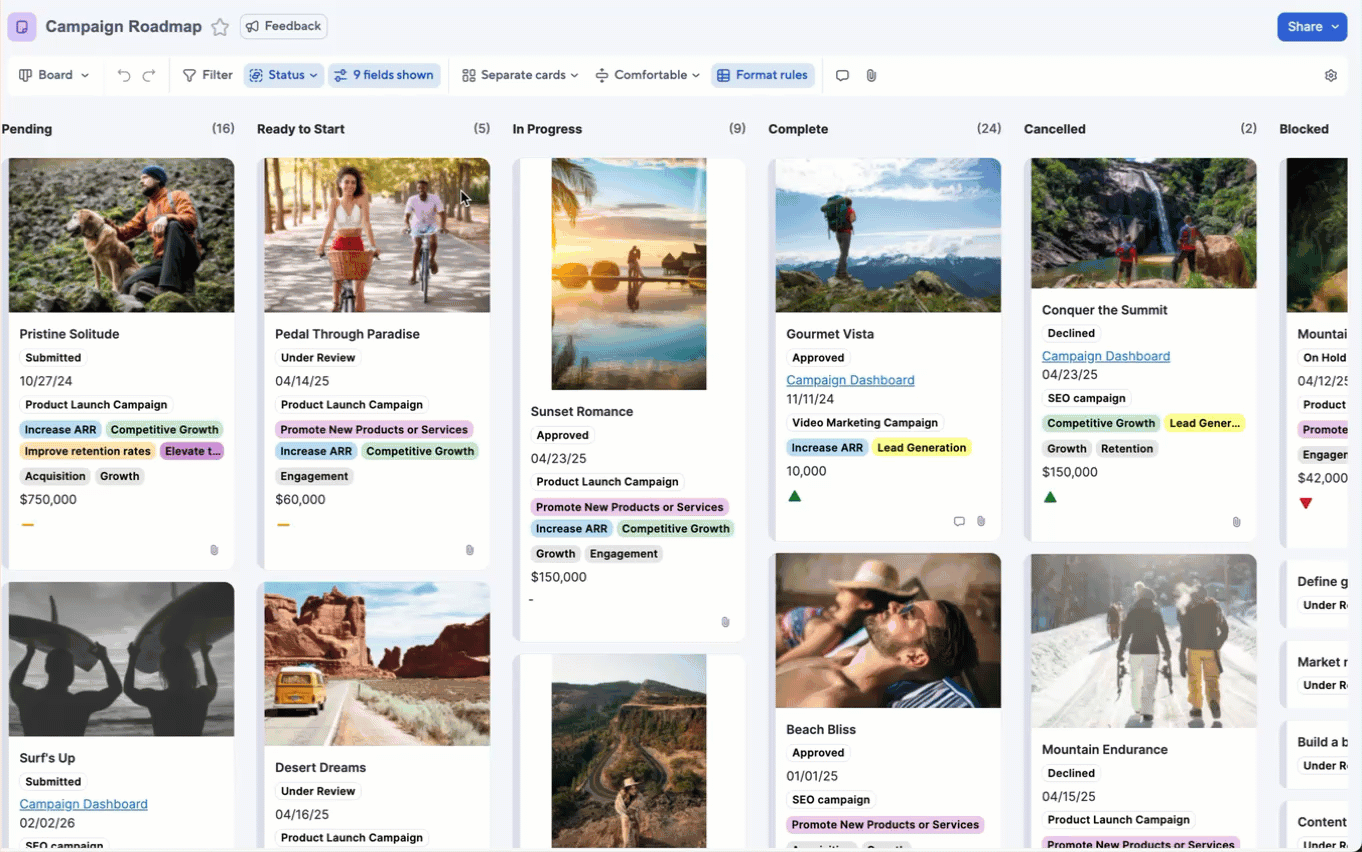Open the Status grouping dropdown

point(284,75)
